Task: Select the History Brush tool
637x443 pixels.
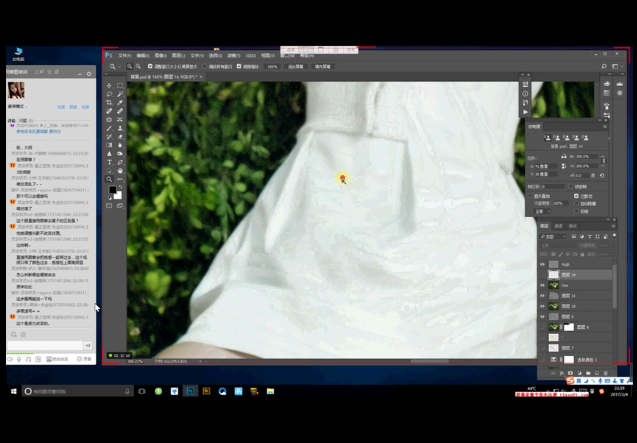Action: 109,137
